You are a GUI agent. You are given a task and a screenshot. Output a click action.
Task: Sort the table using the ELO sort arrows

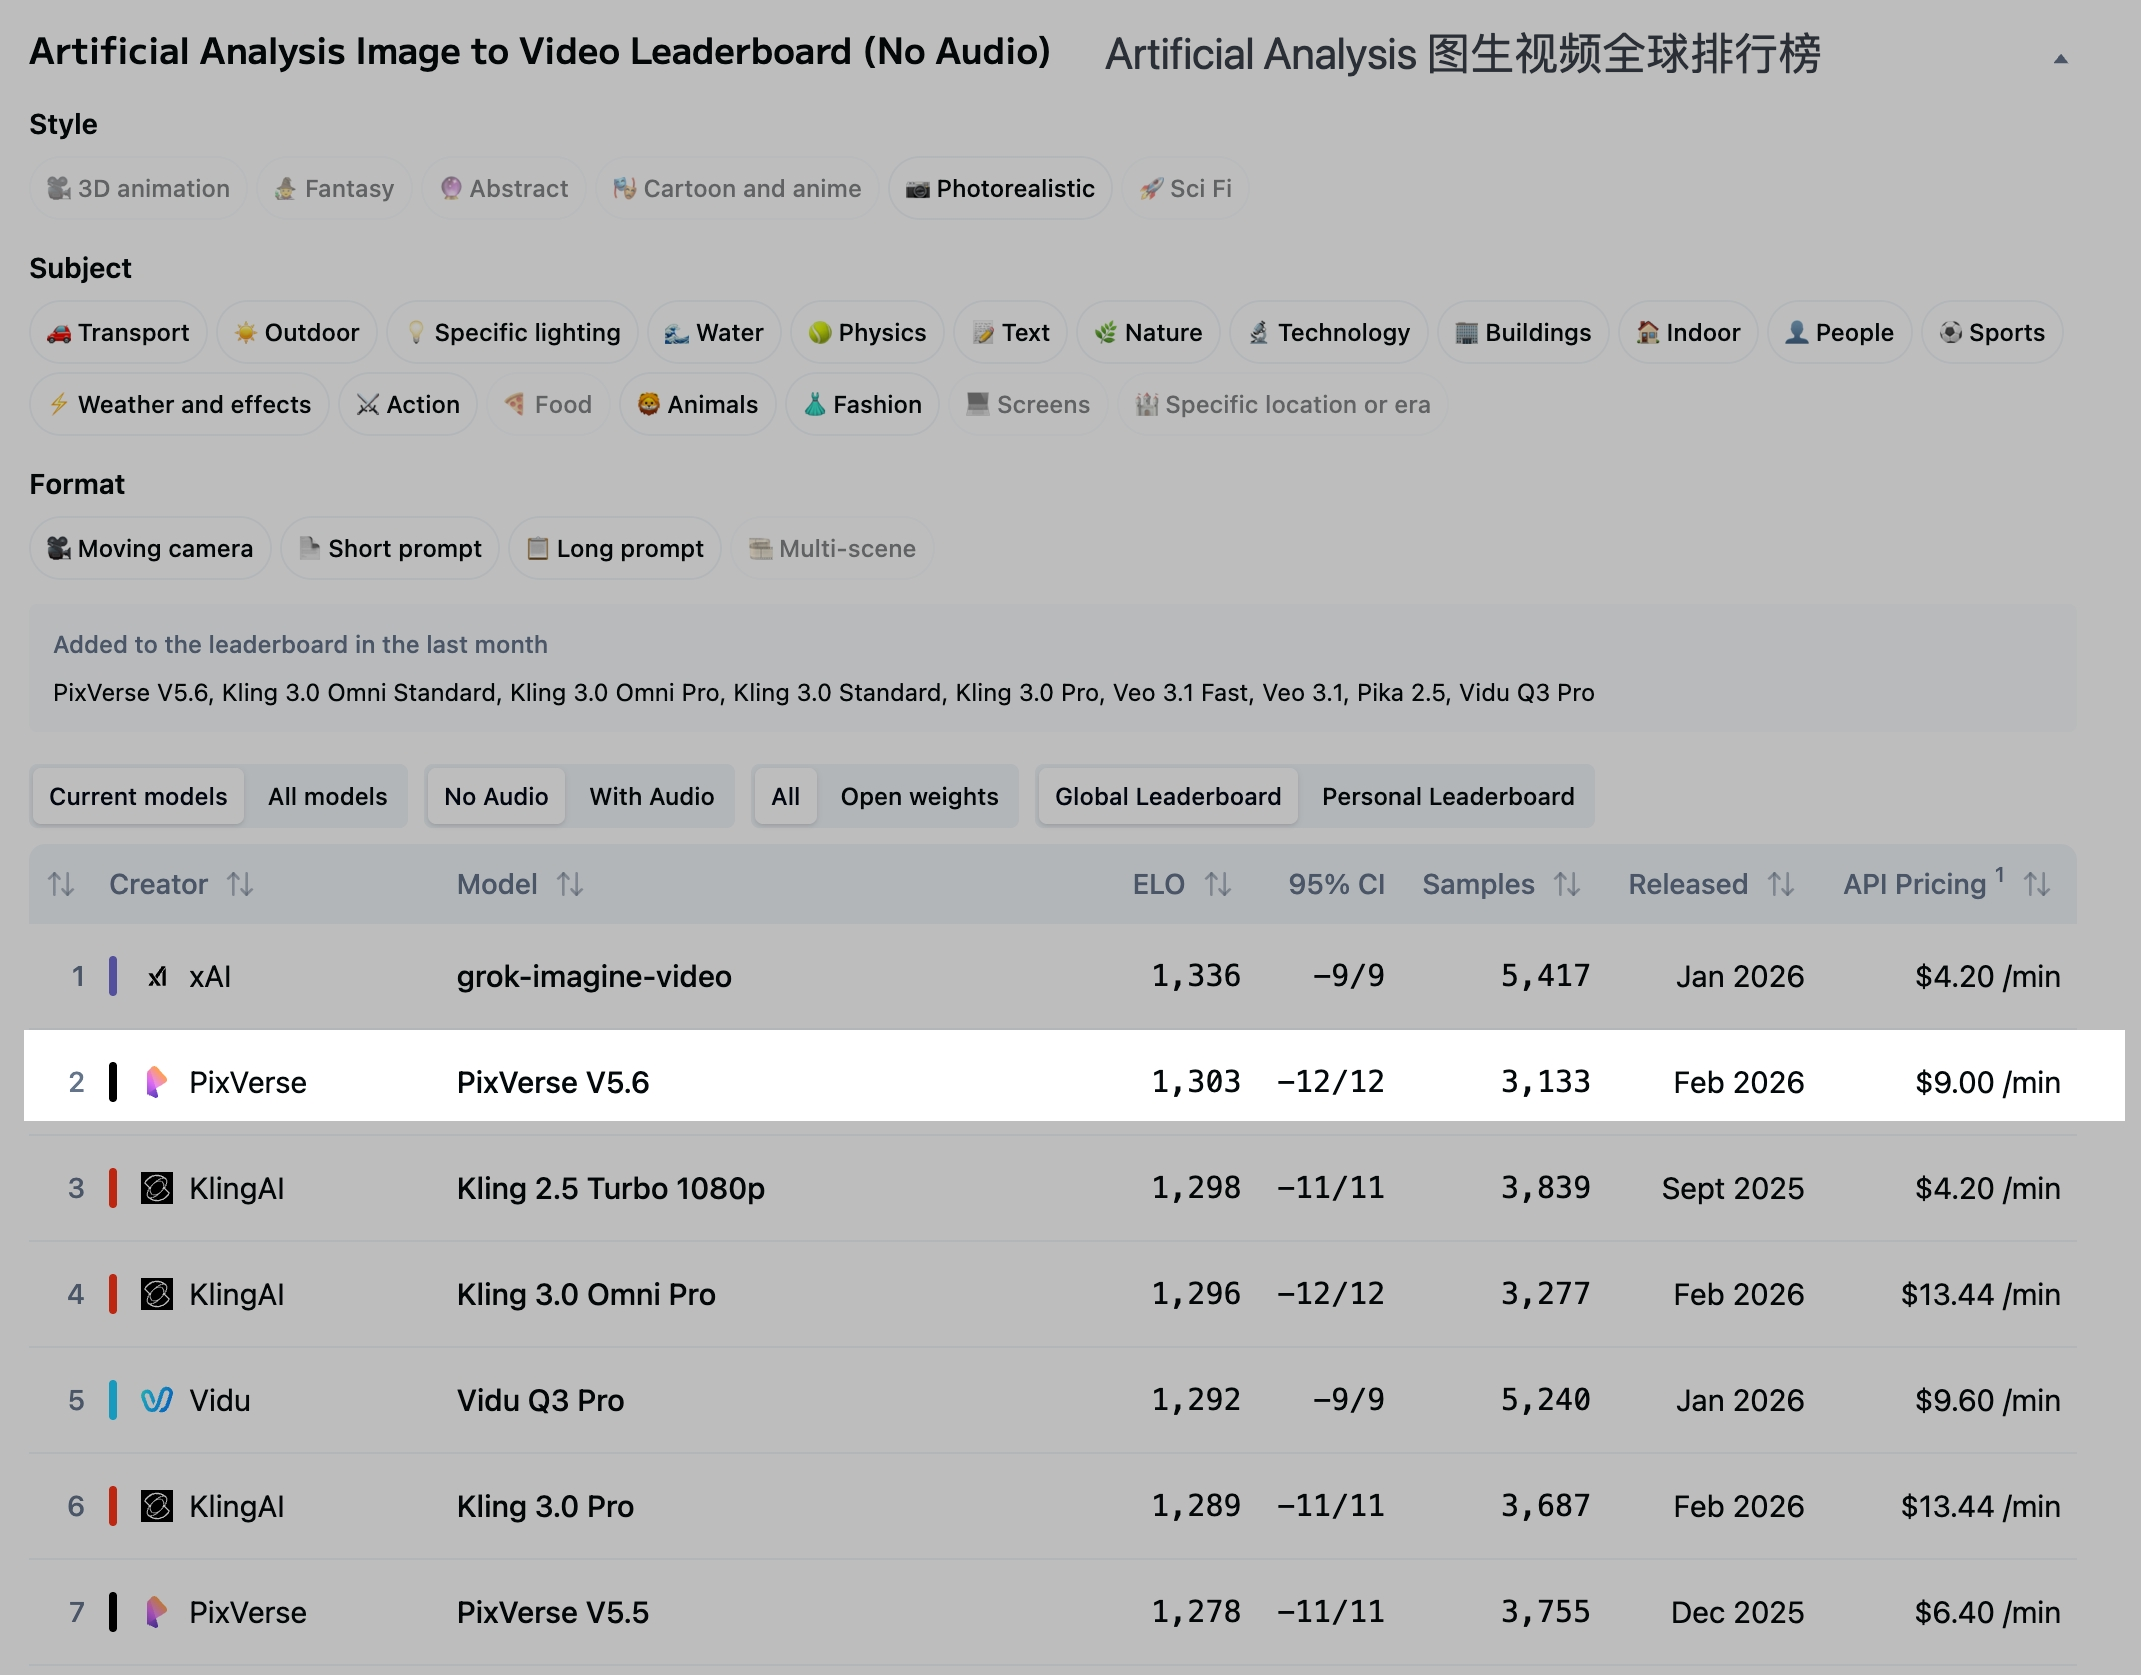tap(1218, 884)
